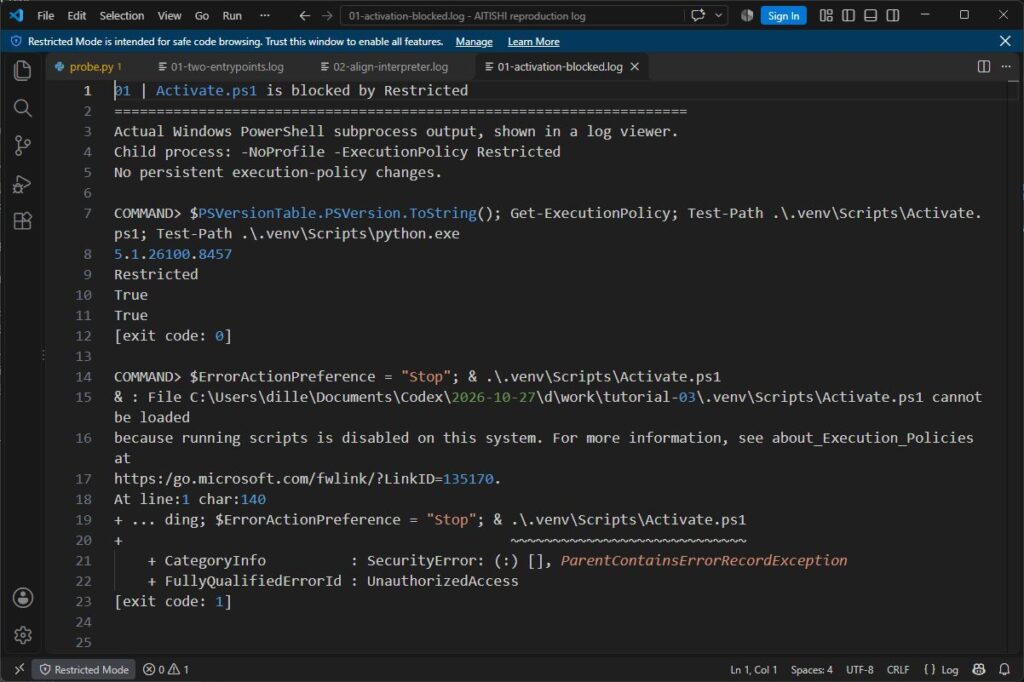
Task: Change end of line sequence CRLF
Action: pyautogui.click(x=898, y=670)
